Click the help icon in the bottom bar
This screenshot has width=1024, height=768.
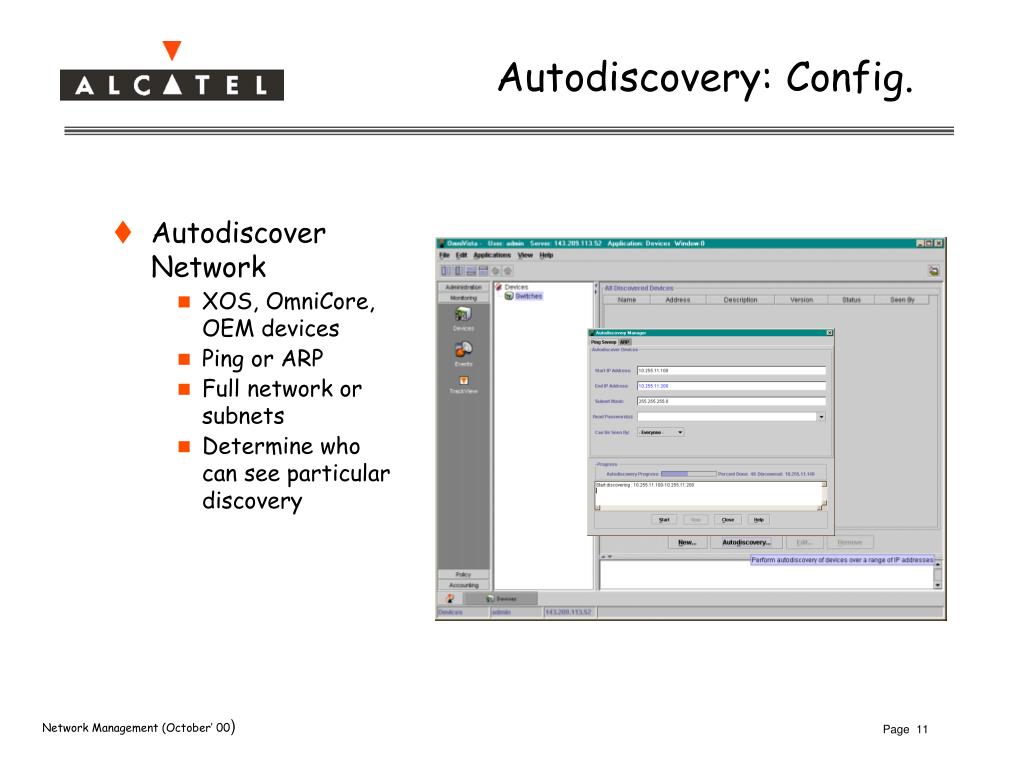coord(450,598)
